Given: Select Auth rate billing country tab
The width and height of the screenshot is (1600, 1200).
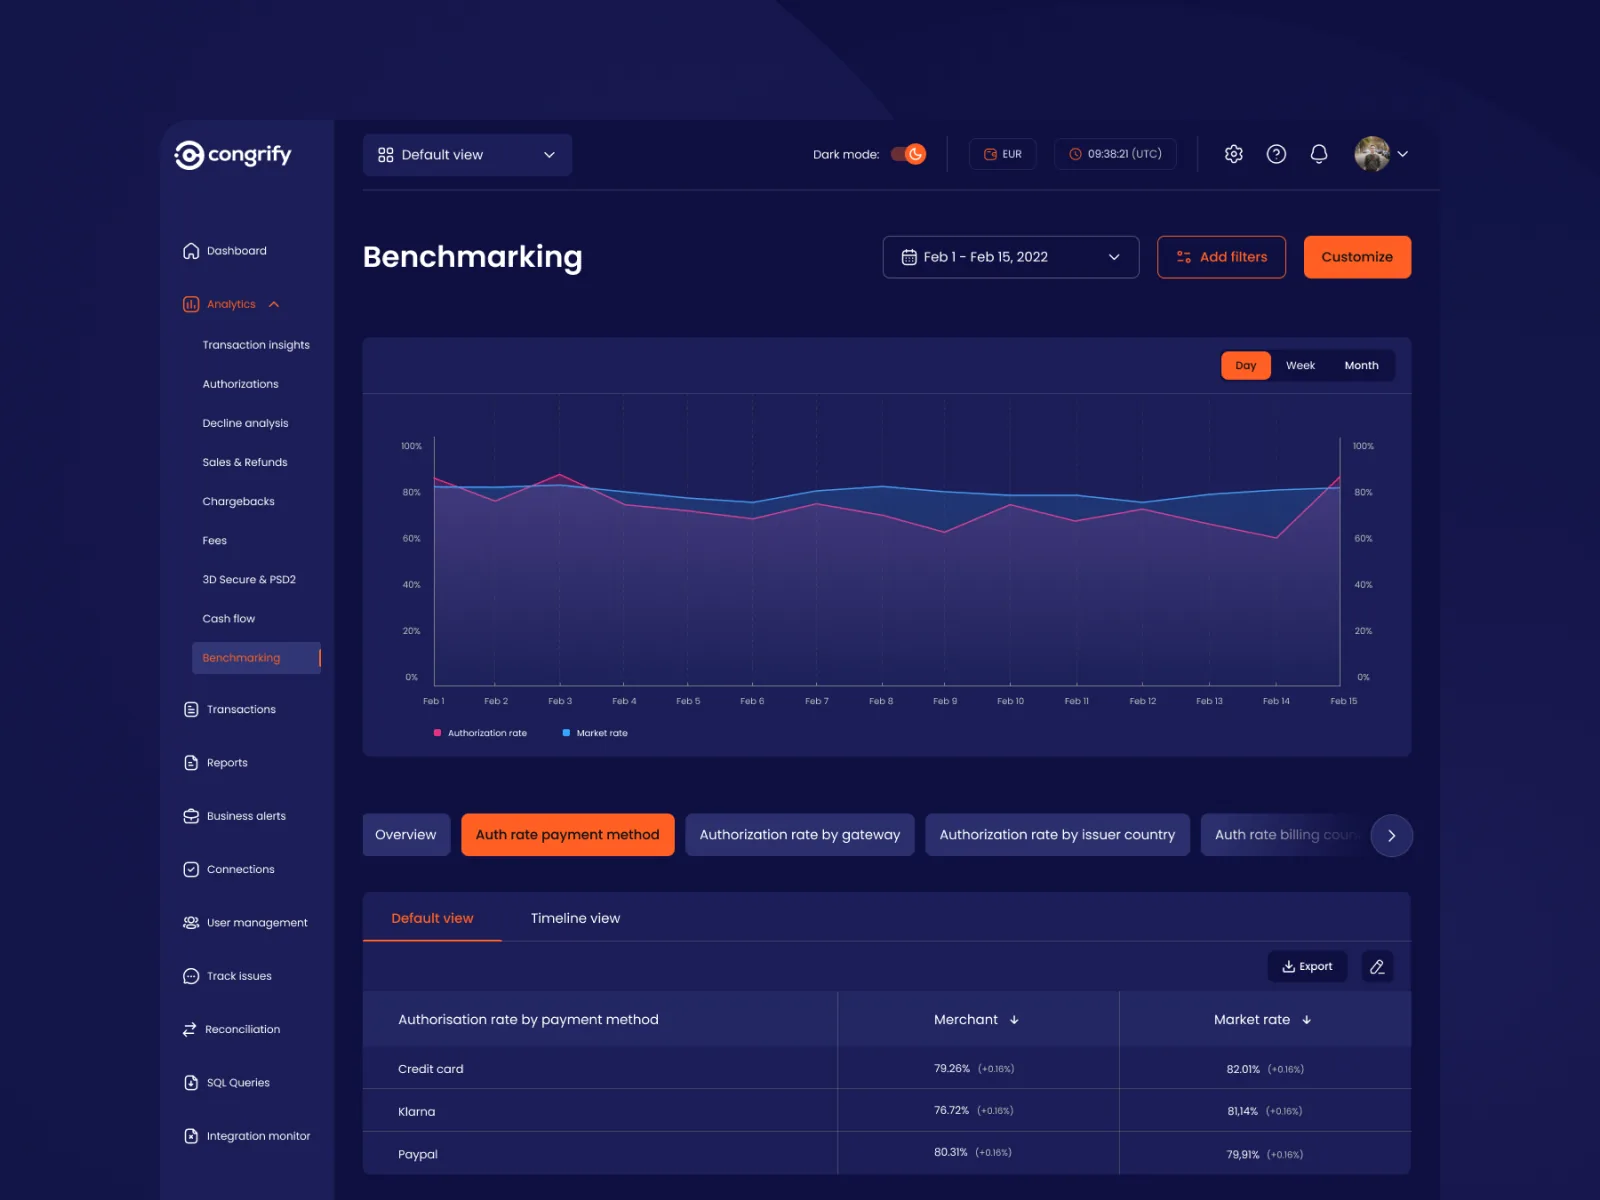Looking at the screenshot, I should coord(1285,835).
